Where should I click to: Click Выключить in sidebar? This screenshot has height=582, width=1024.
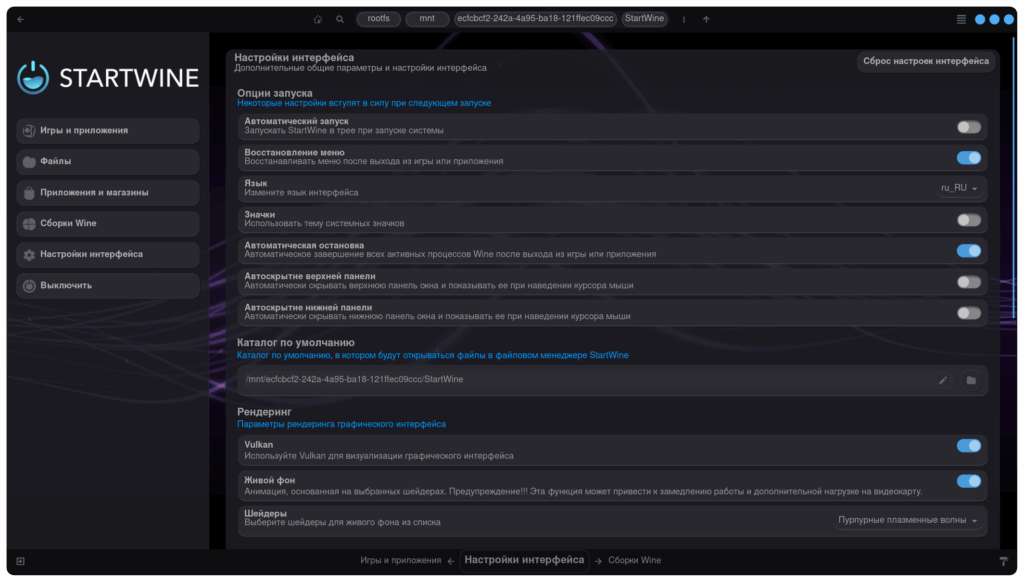(x=108, y=285)
